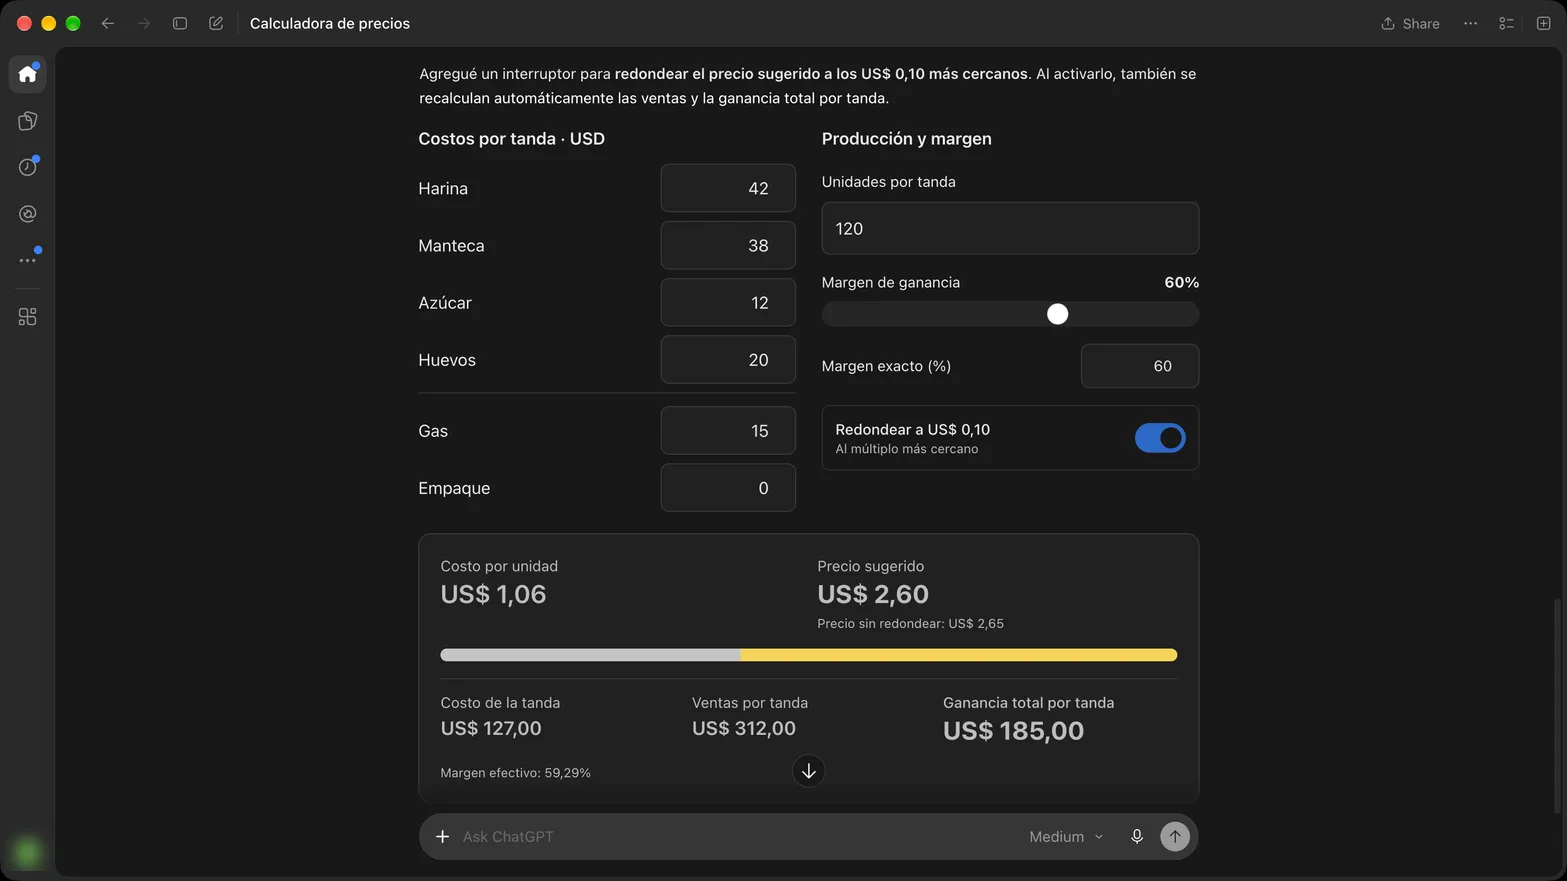Open the profile avatar at bottom left

[x=27, y=852]
